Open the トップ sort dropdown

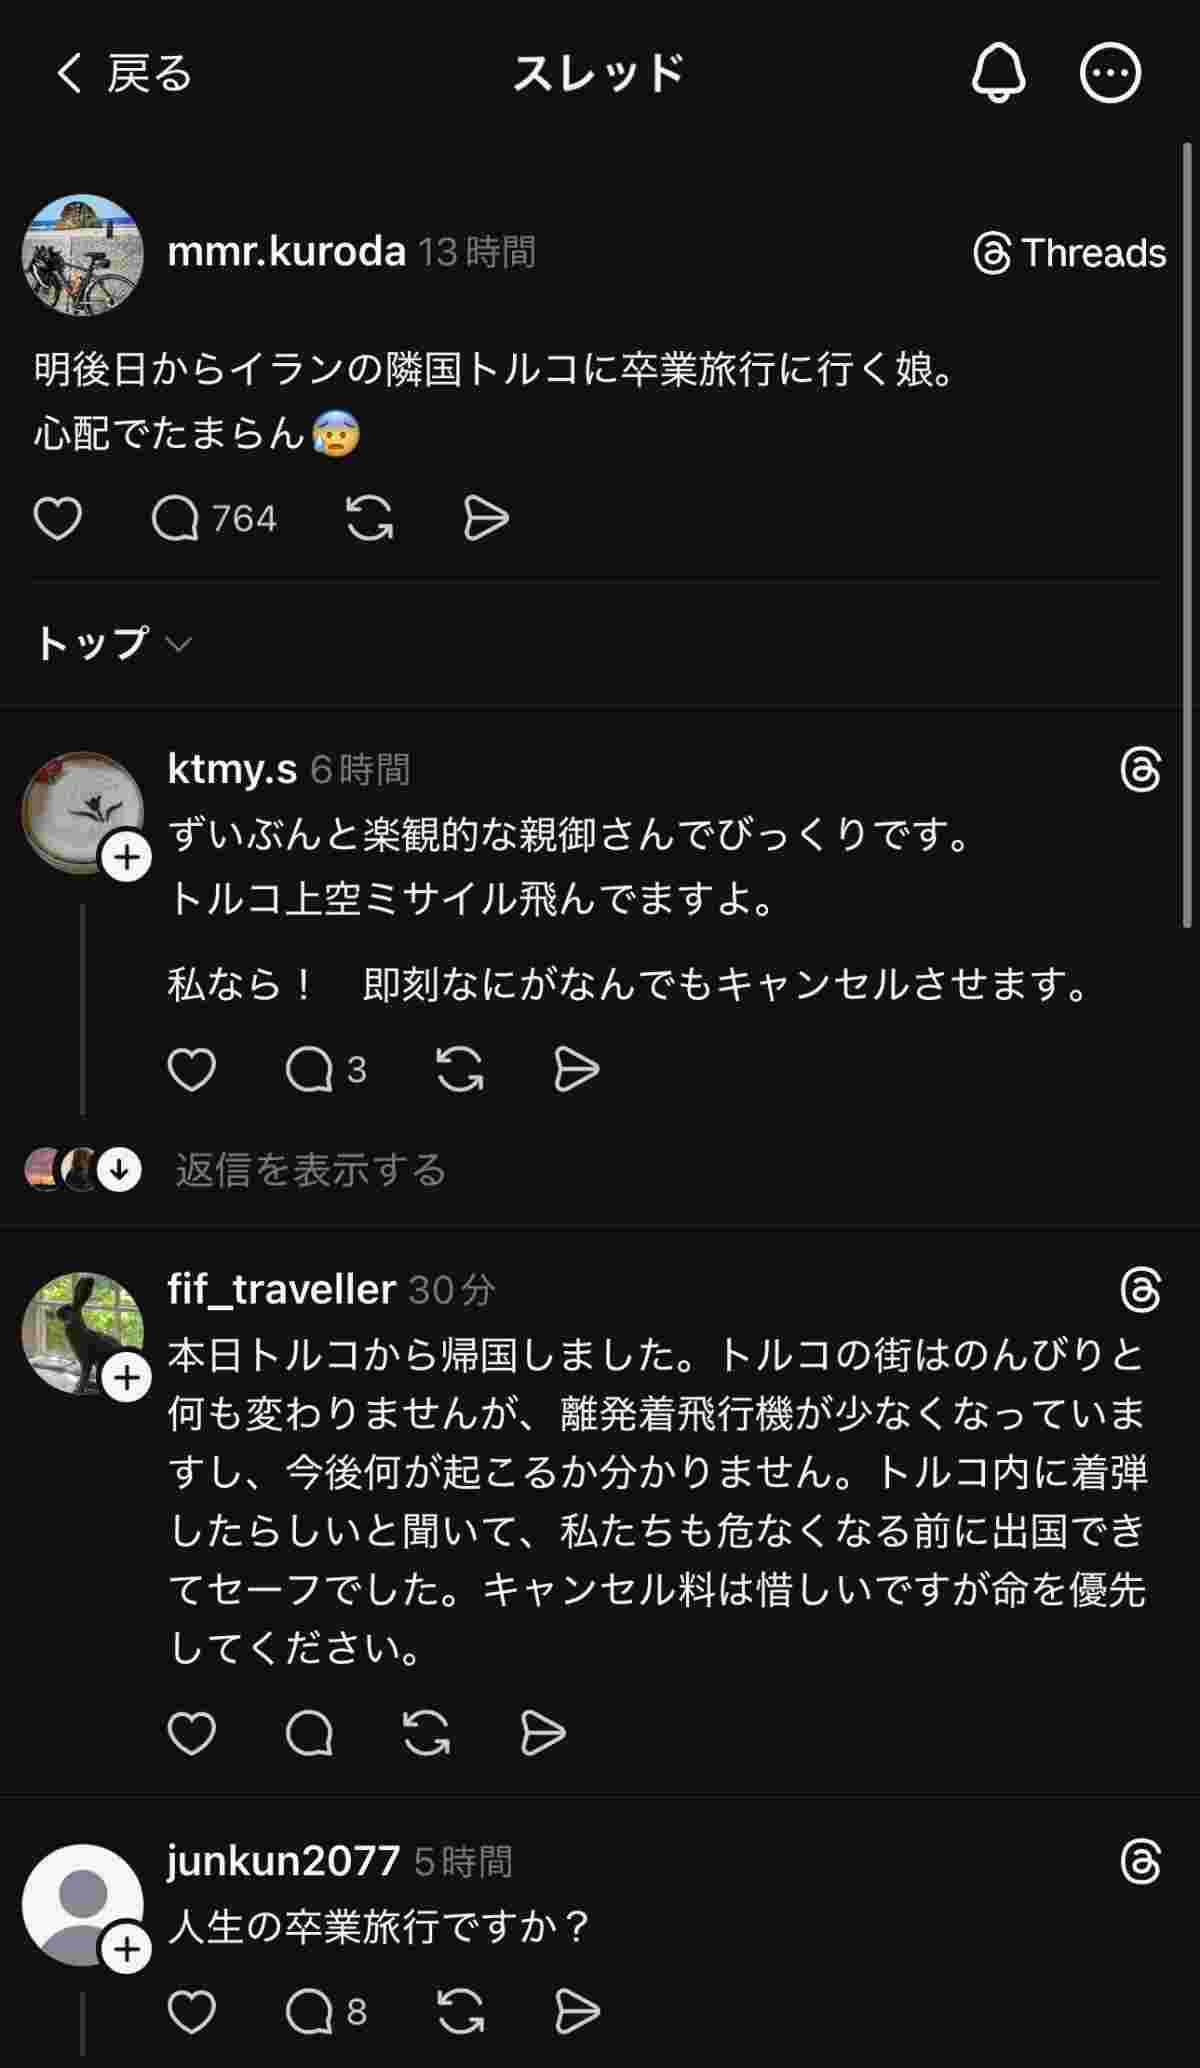click(112, 643)
